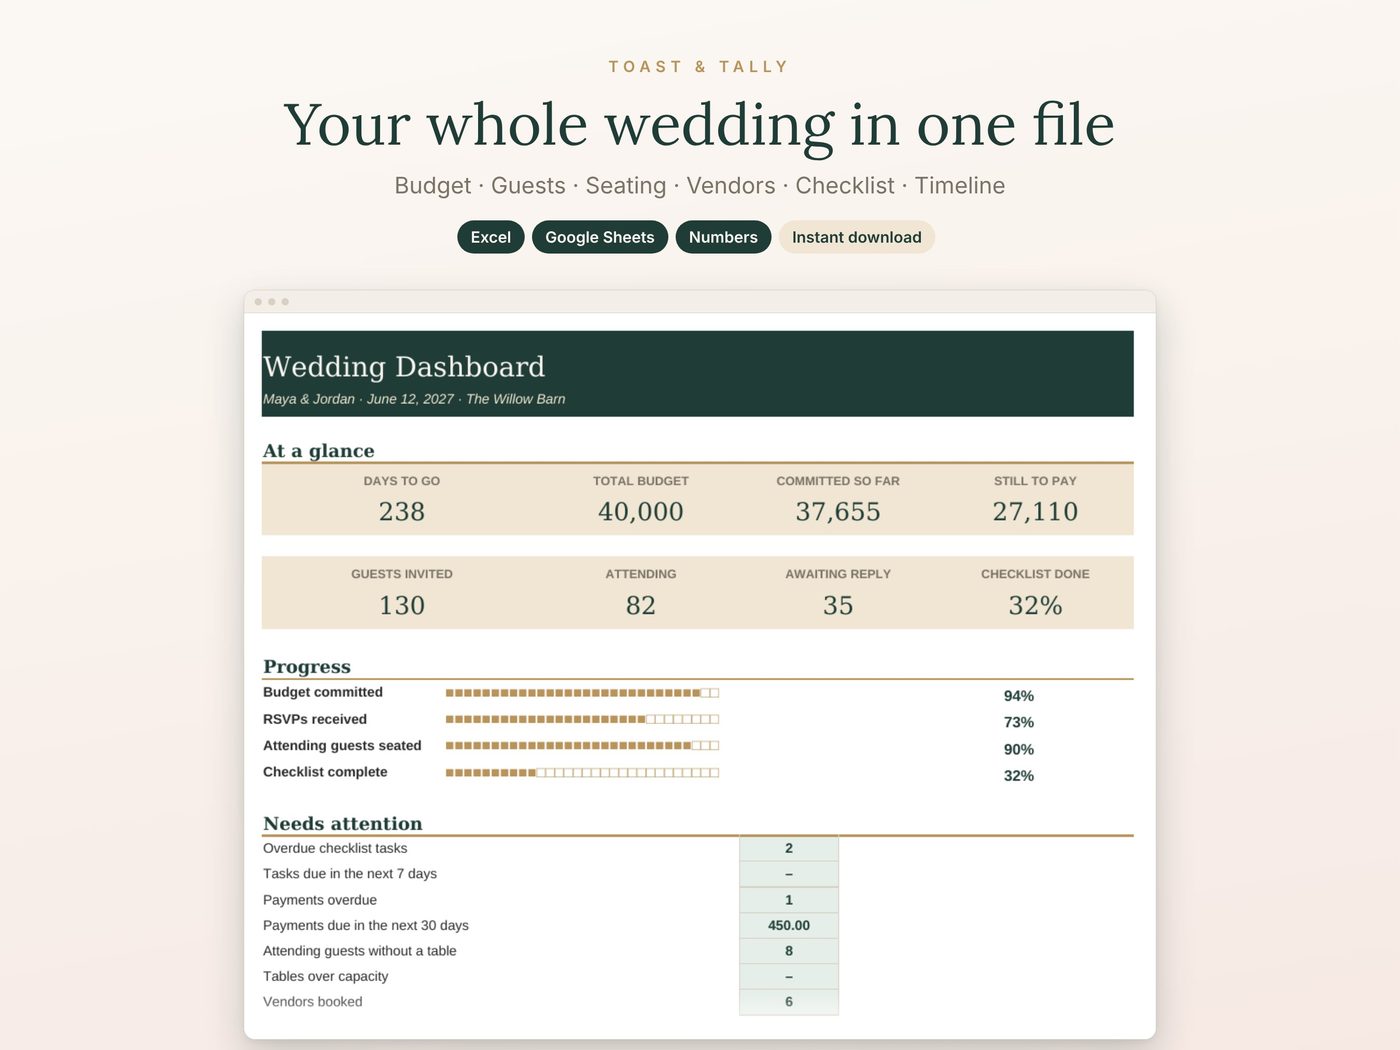Click the Progress section heading
The height and width of the screenshot is (1050, 1400).
(x=307, y=667)
